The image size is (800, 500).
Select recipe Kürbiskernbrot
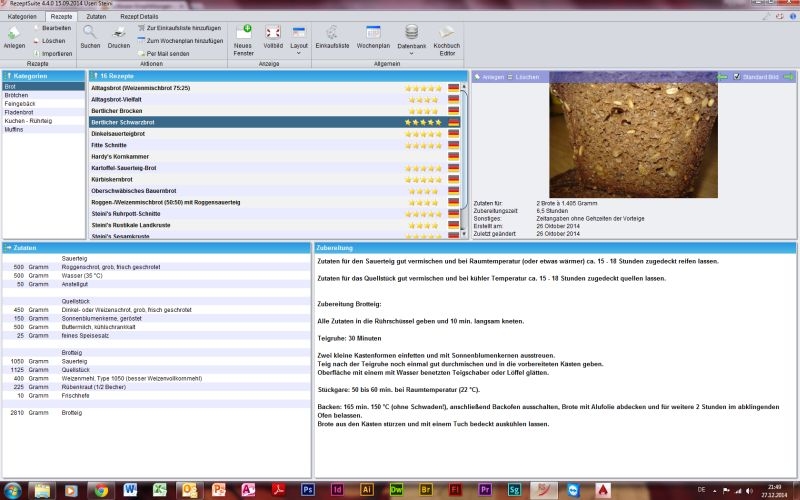coord(274,180)
